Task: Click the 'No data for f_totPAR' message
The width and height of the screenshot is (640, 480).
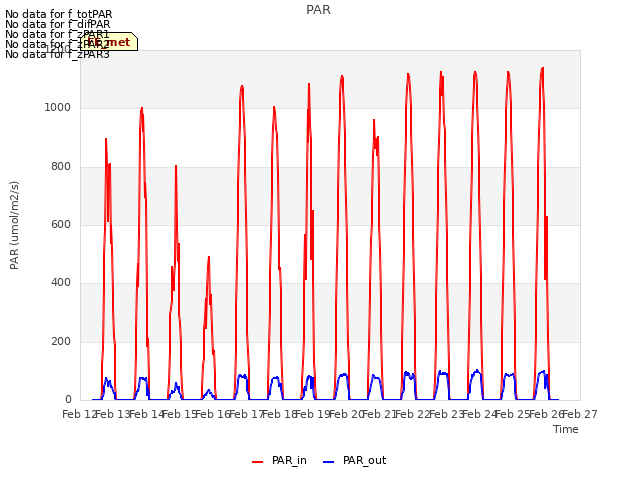Action: click(59, 14)
